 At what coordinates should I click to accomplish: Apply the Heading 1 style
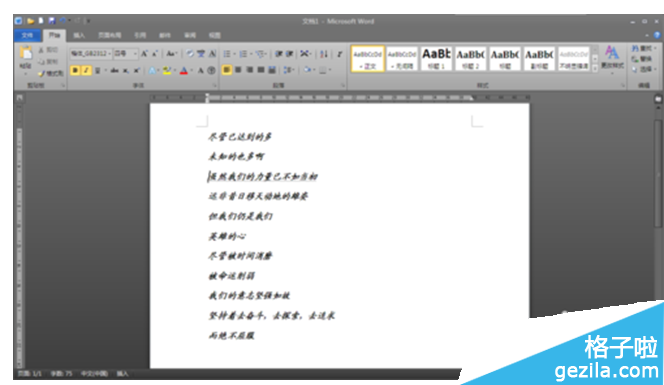point(436,58)
